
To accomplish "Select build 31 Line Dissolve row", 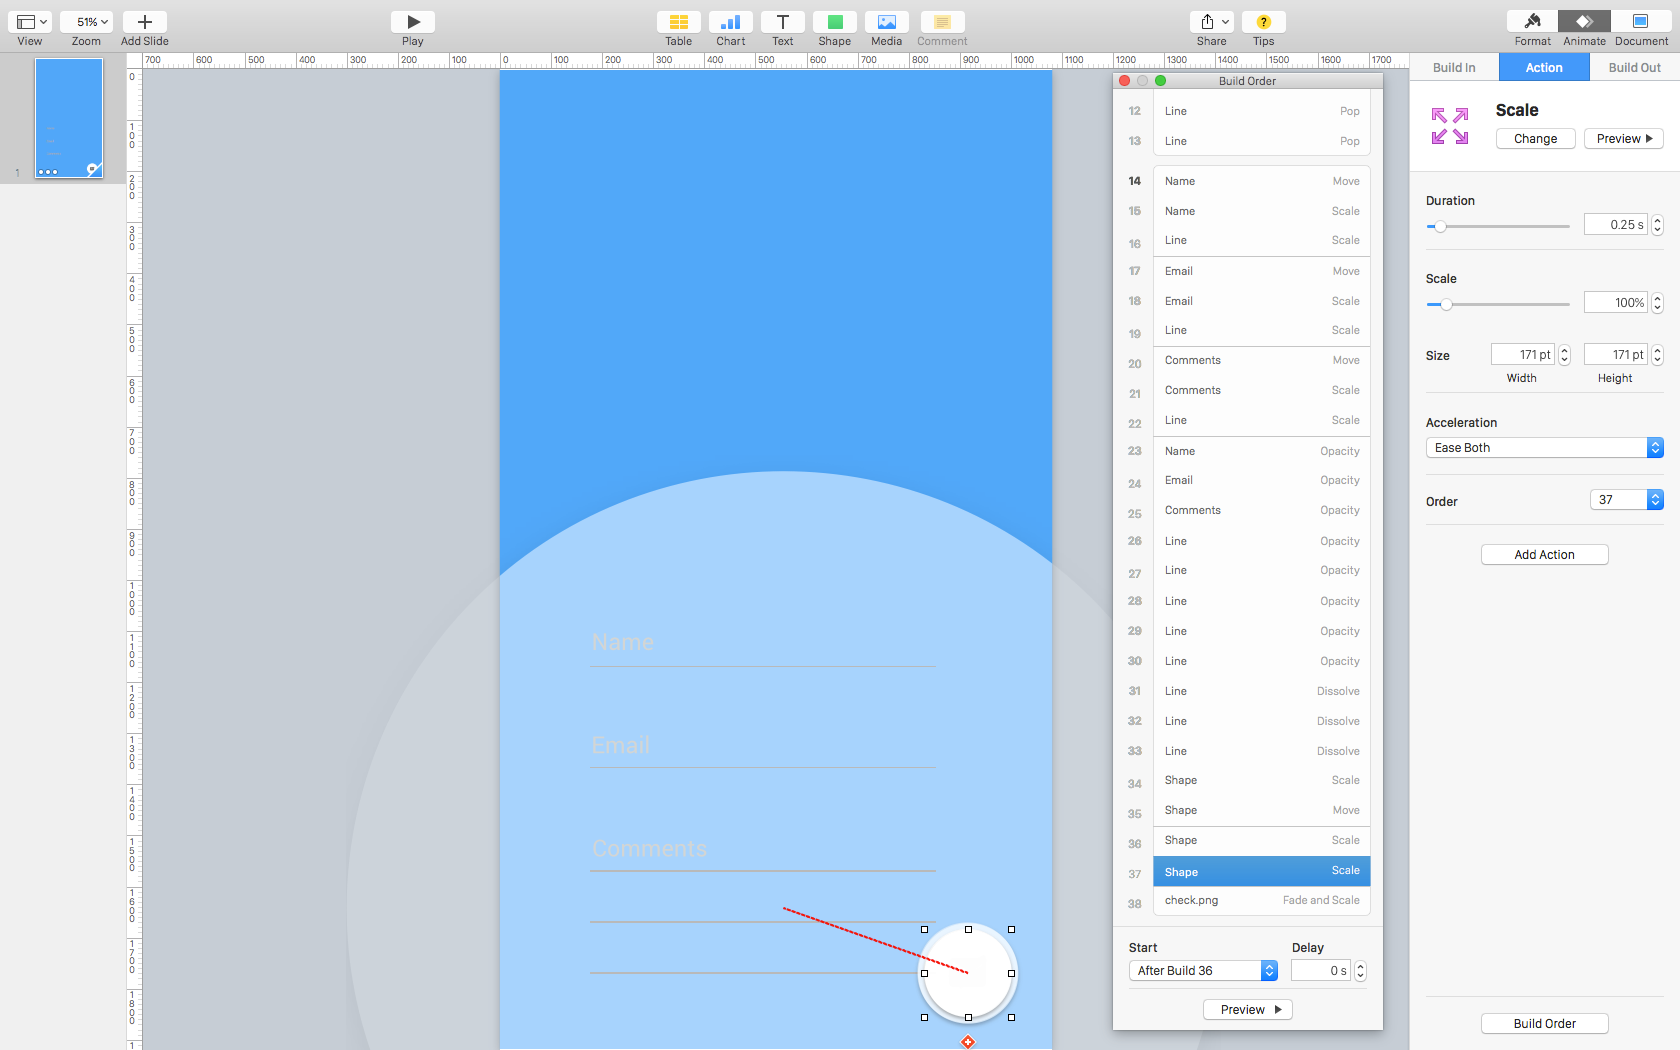I will tap(1262, 691).
